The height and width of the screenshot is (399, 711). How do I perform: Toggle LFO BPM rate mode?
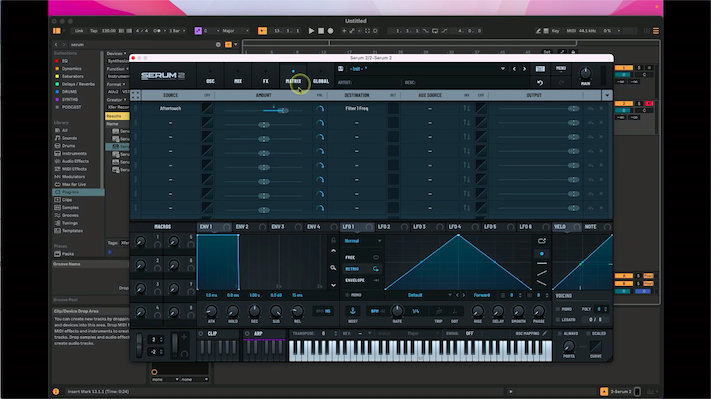click(x=375, y=311)
